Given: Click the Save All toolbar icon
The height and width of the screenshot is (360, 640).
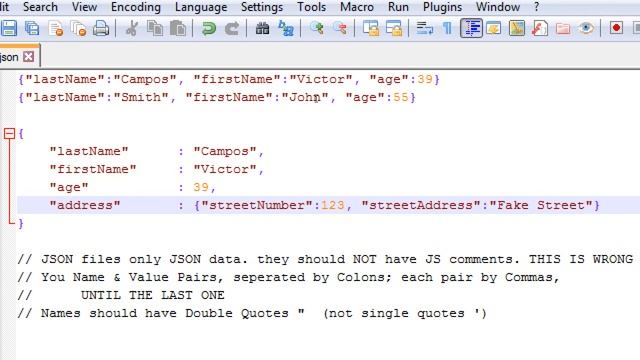Looking at the screenshot, I should coord(32,28).
